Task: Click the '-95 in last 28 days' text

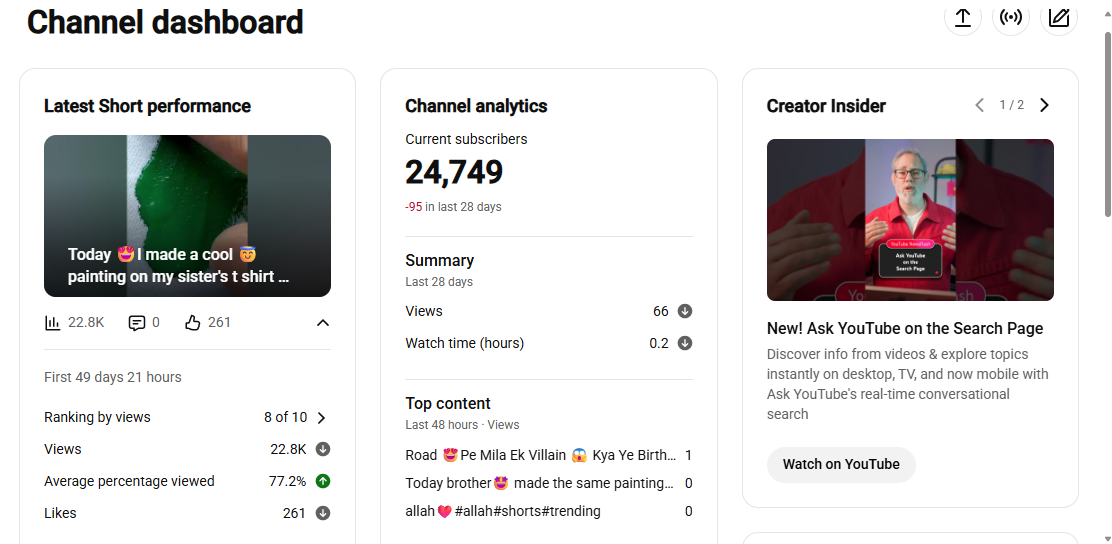Action: [x=453, y=207]
